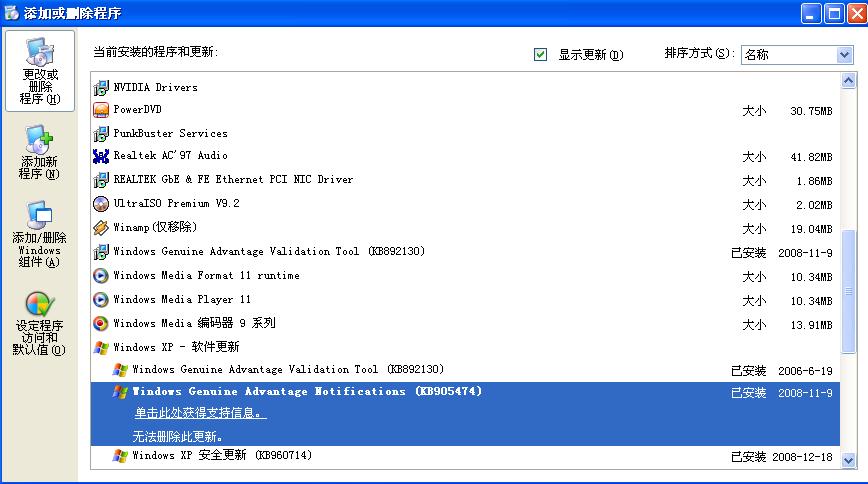This screenshot has width=868, height=484.
Task: Click the vertical scrollbar thumb
Action: [x=848, y=291]
